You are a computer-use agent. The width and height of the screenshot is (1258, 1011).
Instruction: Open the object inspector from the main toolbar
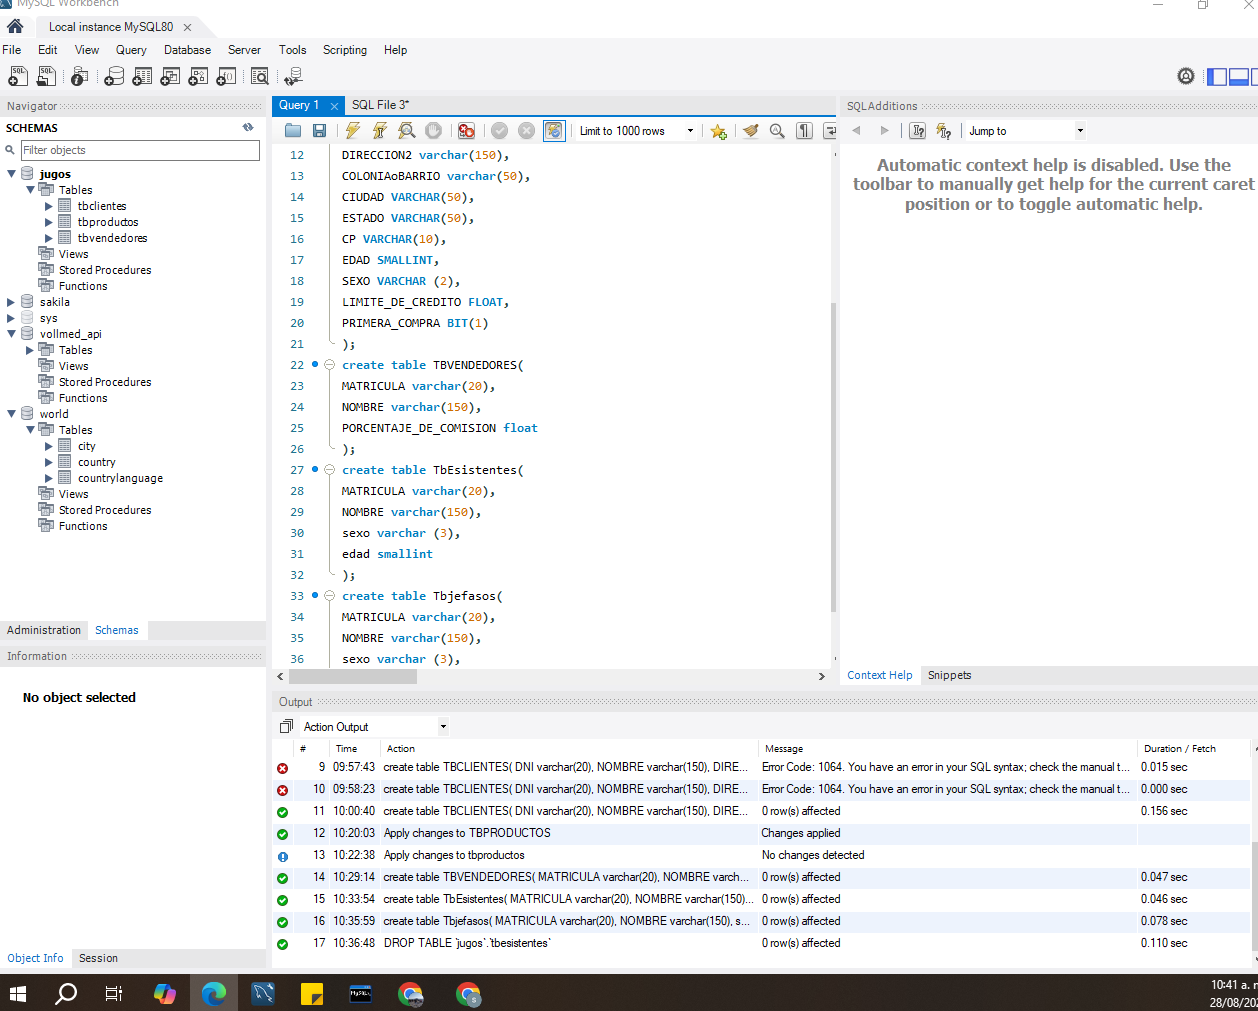[x=80, y=76]
